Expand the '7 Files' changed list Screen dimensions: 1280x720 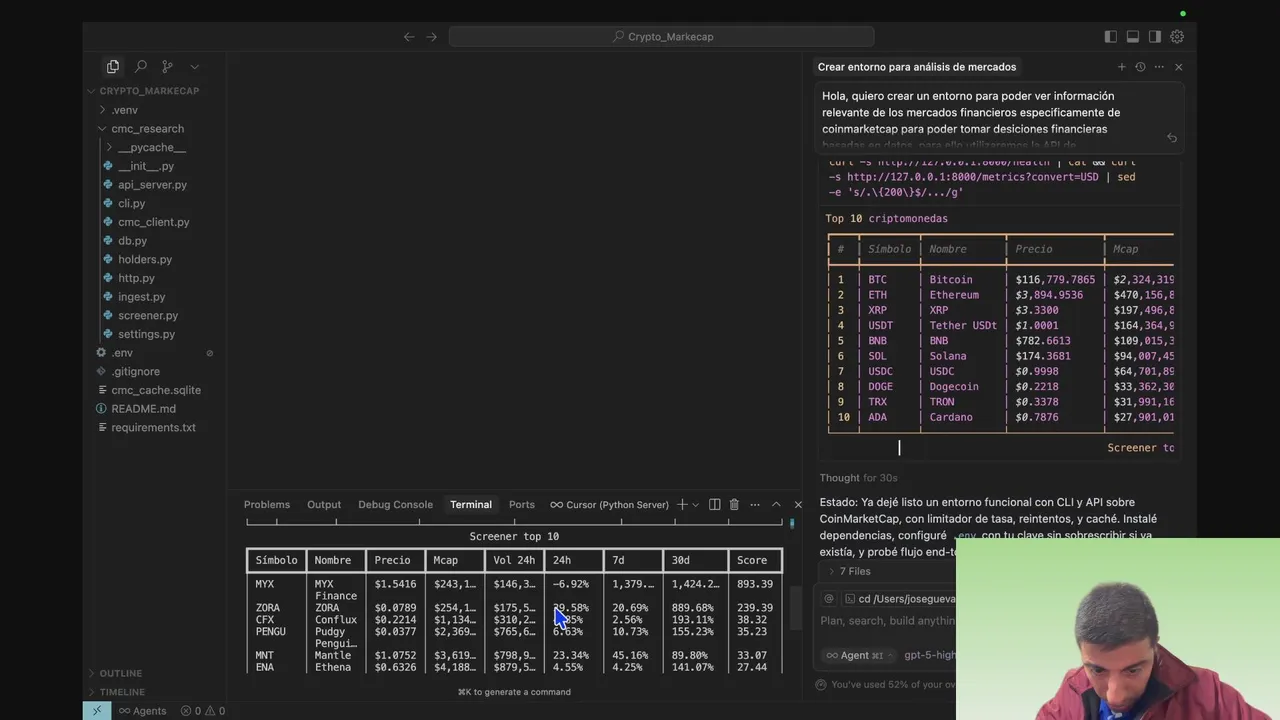point(850,571)
